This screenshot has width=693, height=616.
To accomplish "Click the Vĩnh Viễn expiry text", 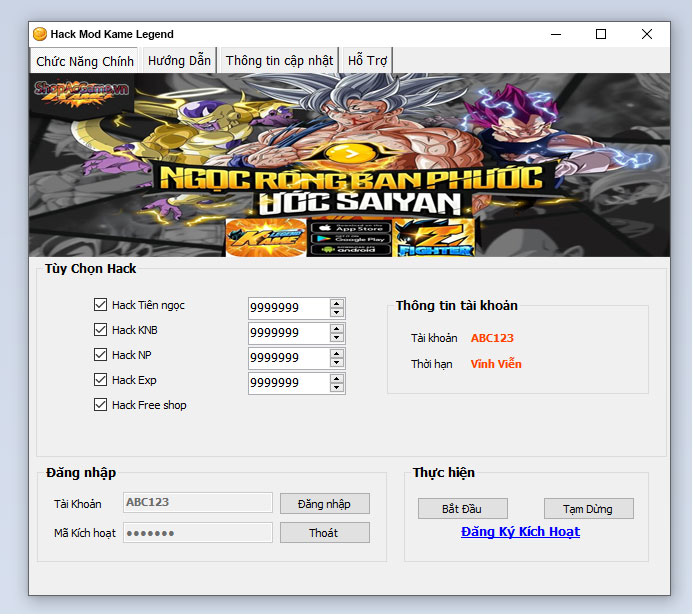I will (496, 364).
